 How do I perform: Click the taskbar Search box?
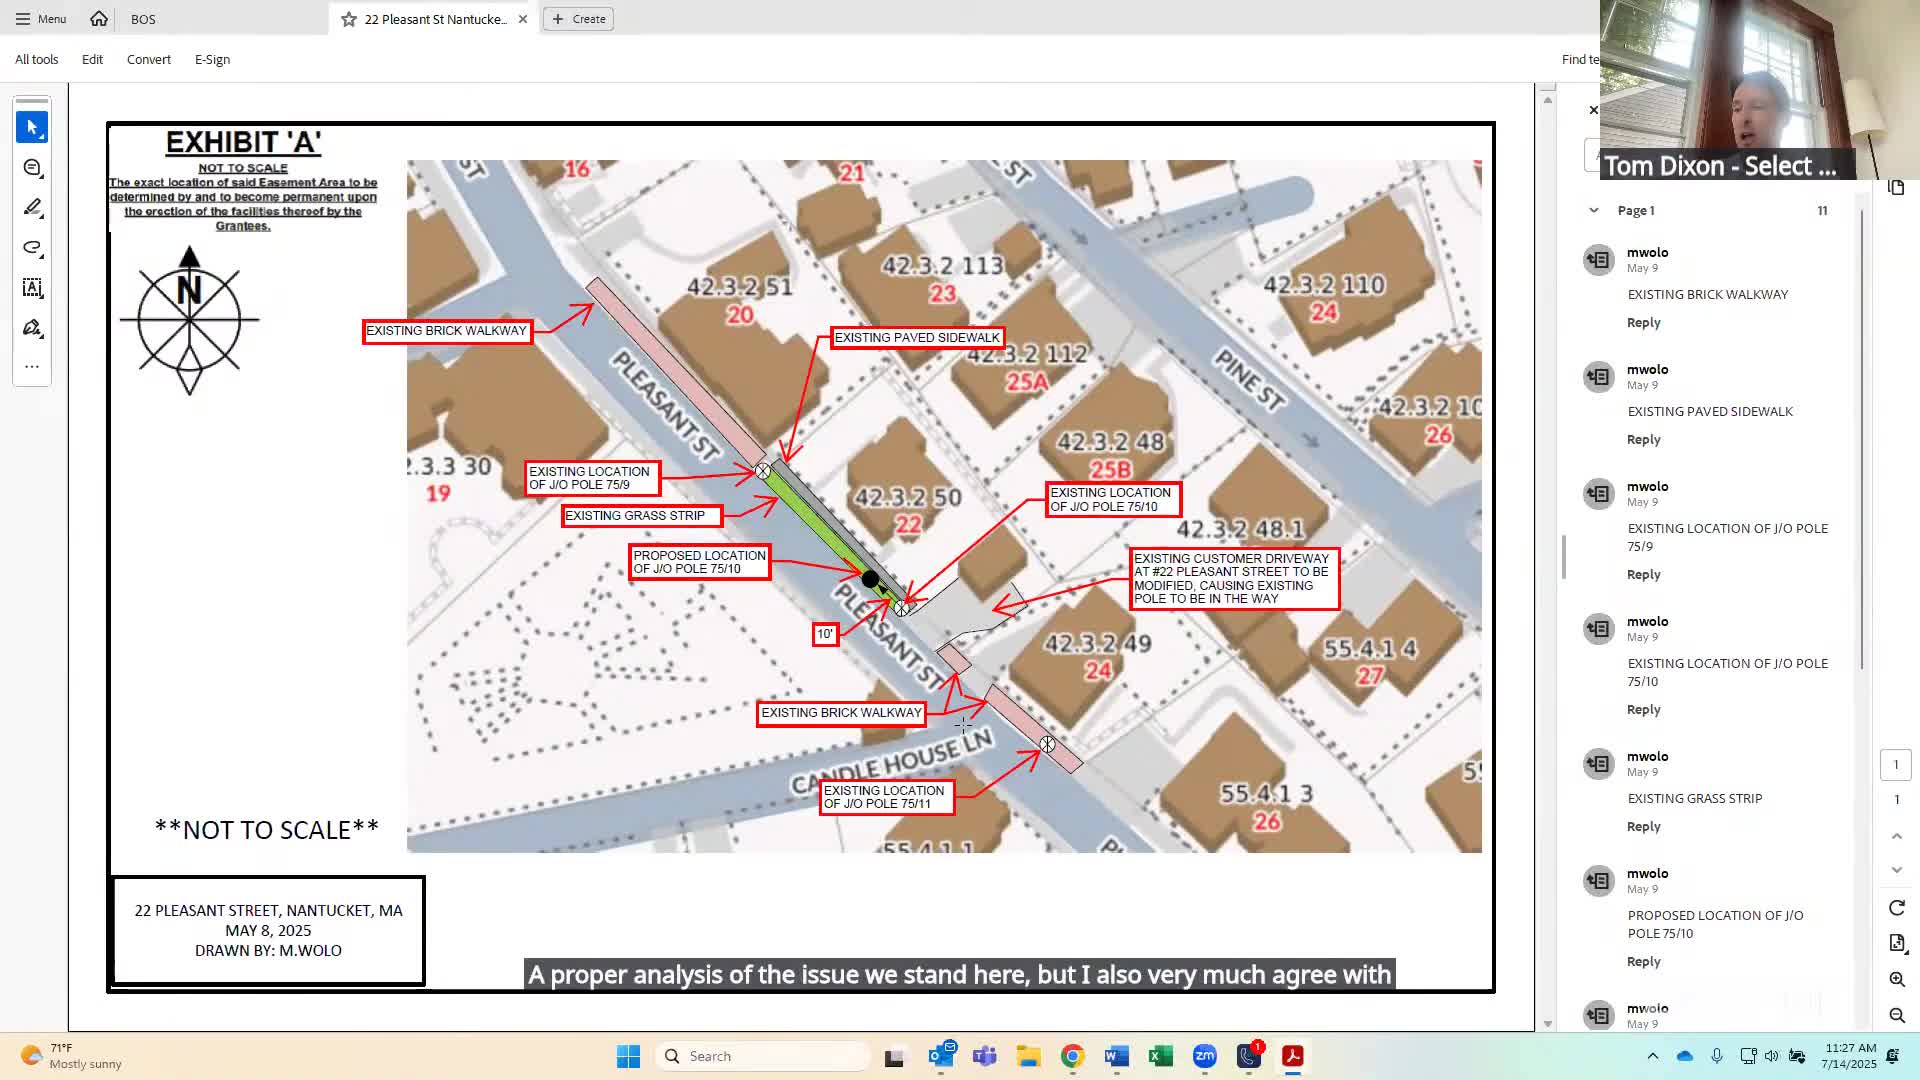[763, 1056]
